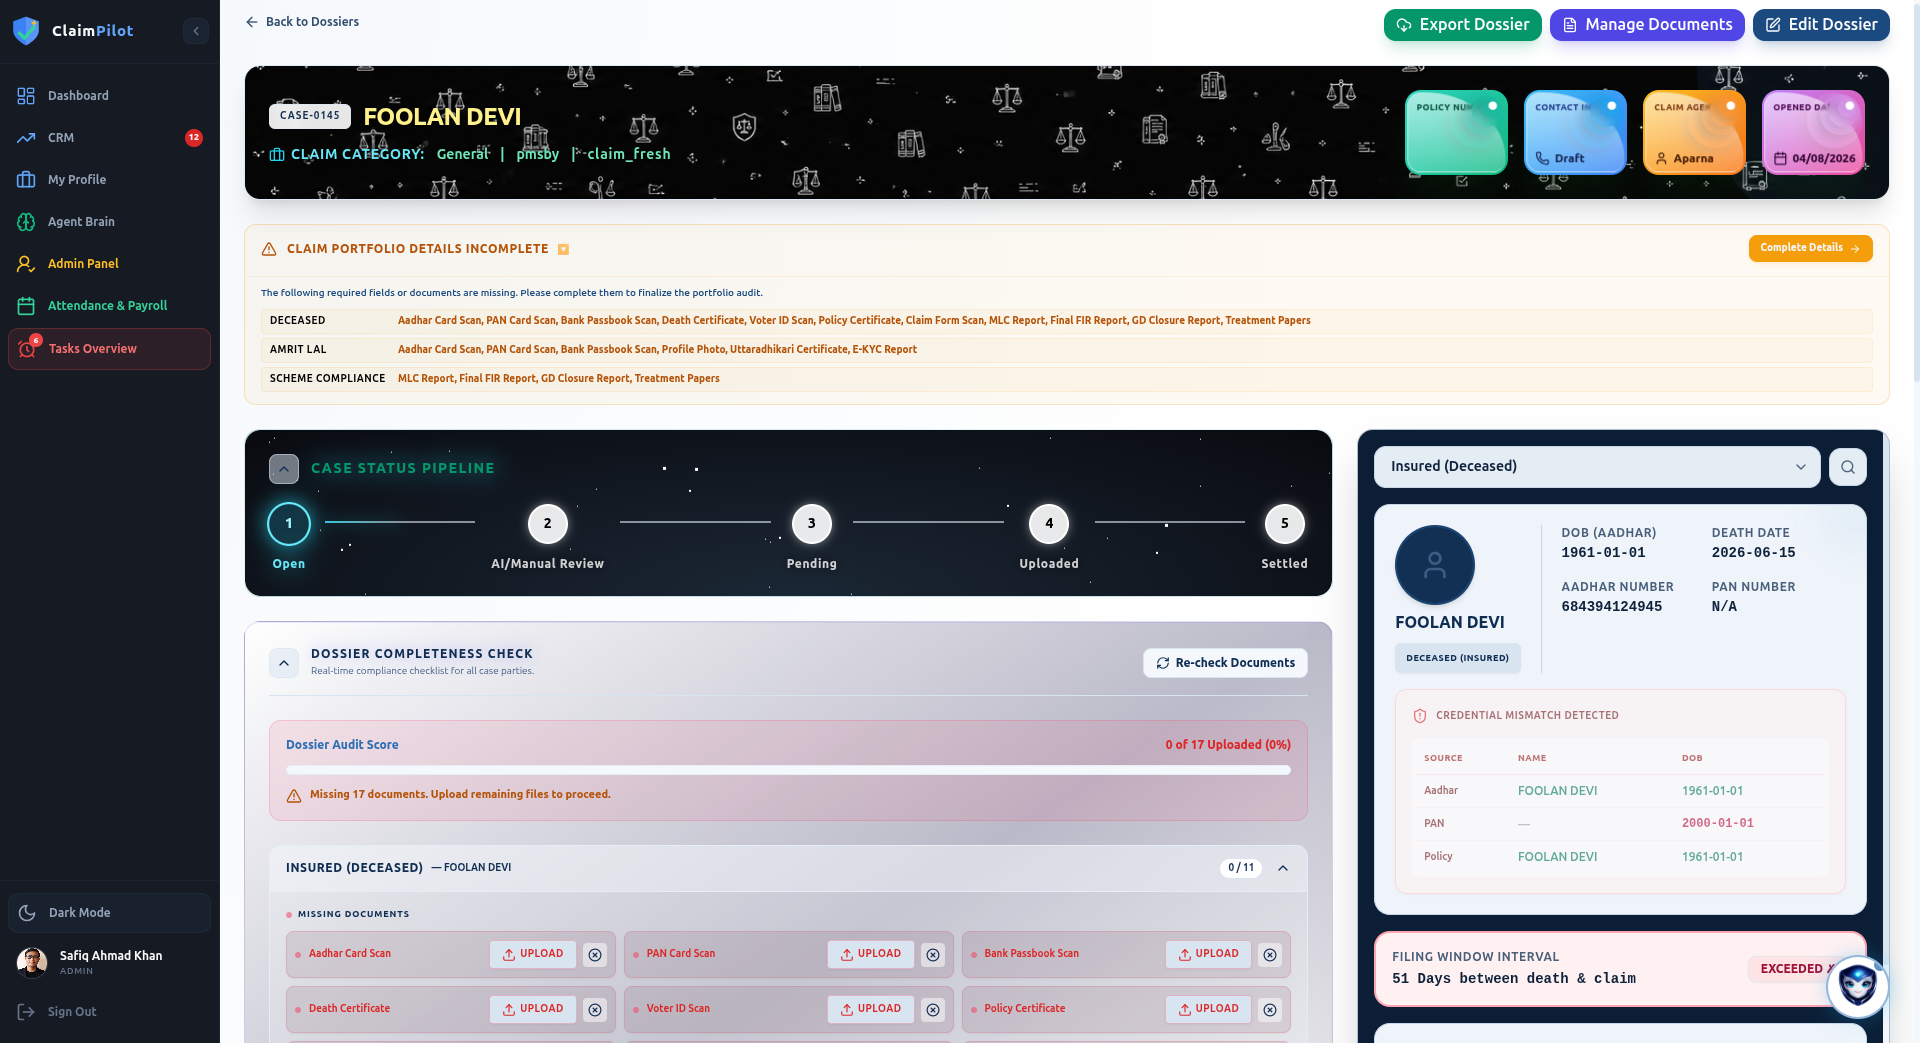Click the Agent Brain icon

(26, 222)
